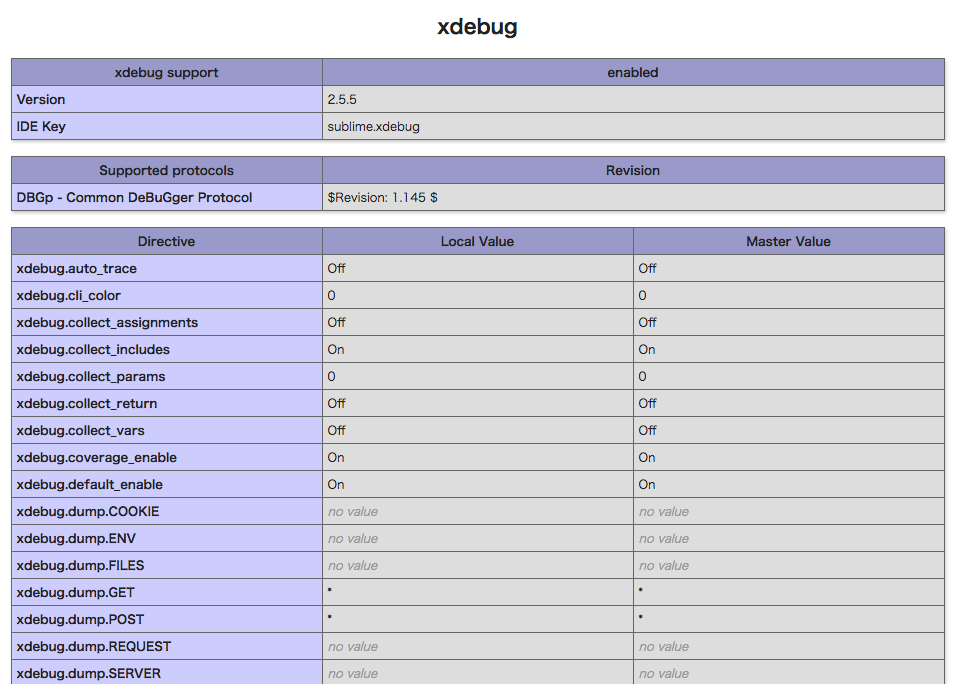Click the Directive column header

click(166, 241)
